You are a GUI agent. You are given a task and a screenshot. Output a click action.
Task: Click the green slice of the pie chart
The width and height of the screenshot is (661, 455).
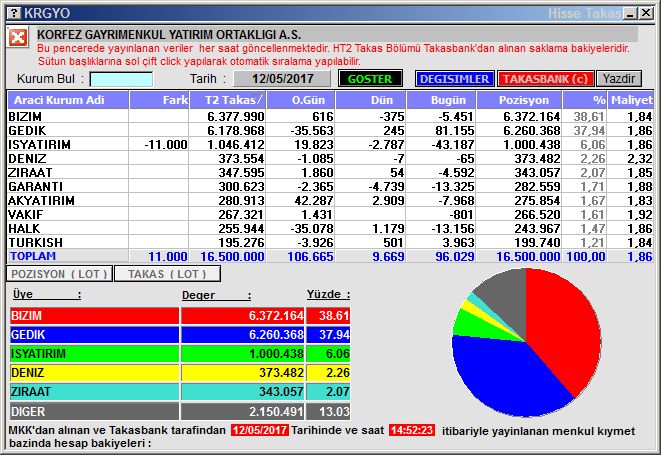click(x=474, y=326)
